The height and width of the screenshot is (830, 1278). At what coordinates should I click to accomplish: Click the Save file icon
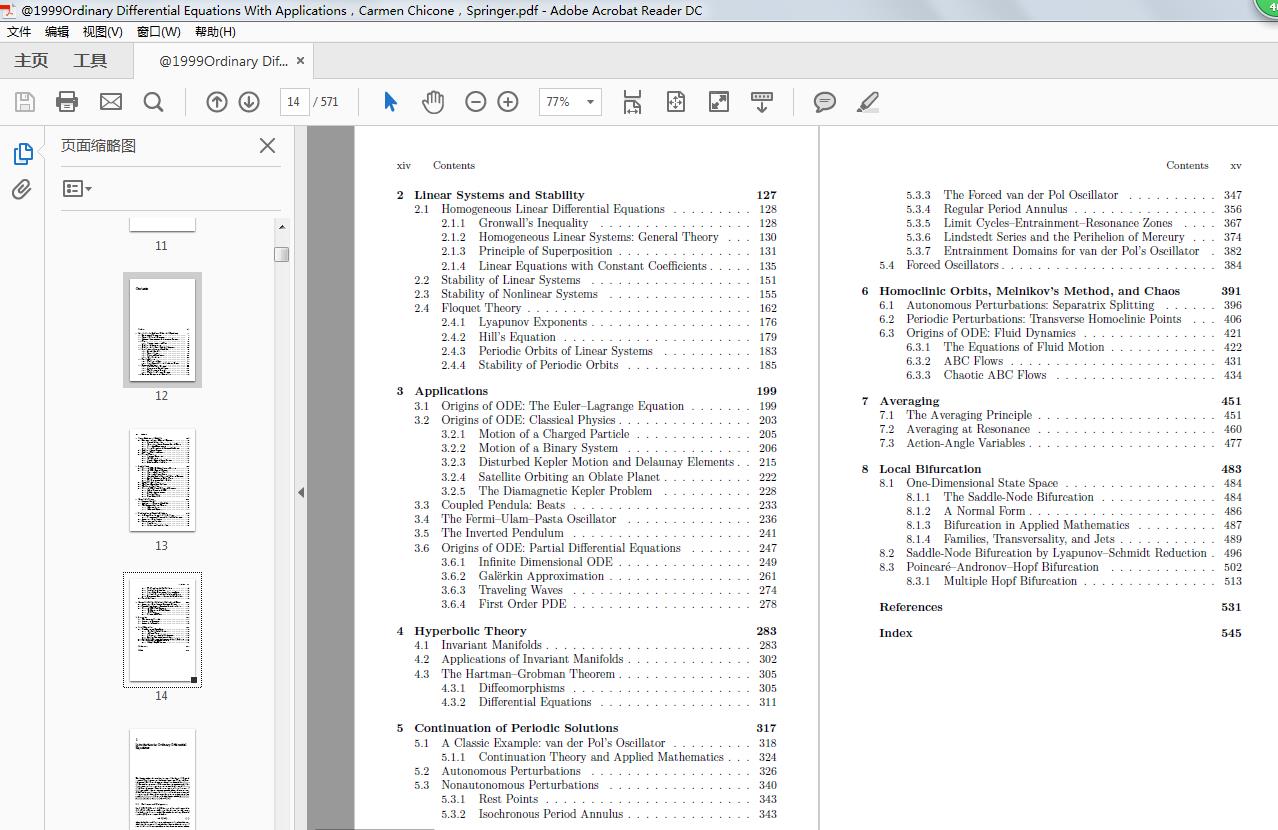(25, 102)
